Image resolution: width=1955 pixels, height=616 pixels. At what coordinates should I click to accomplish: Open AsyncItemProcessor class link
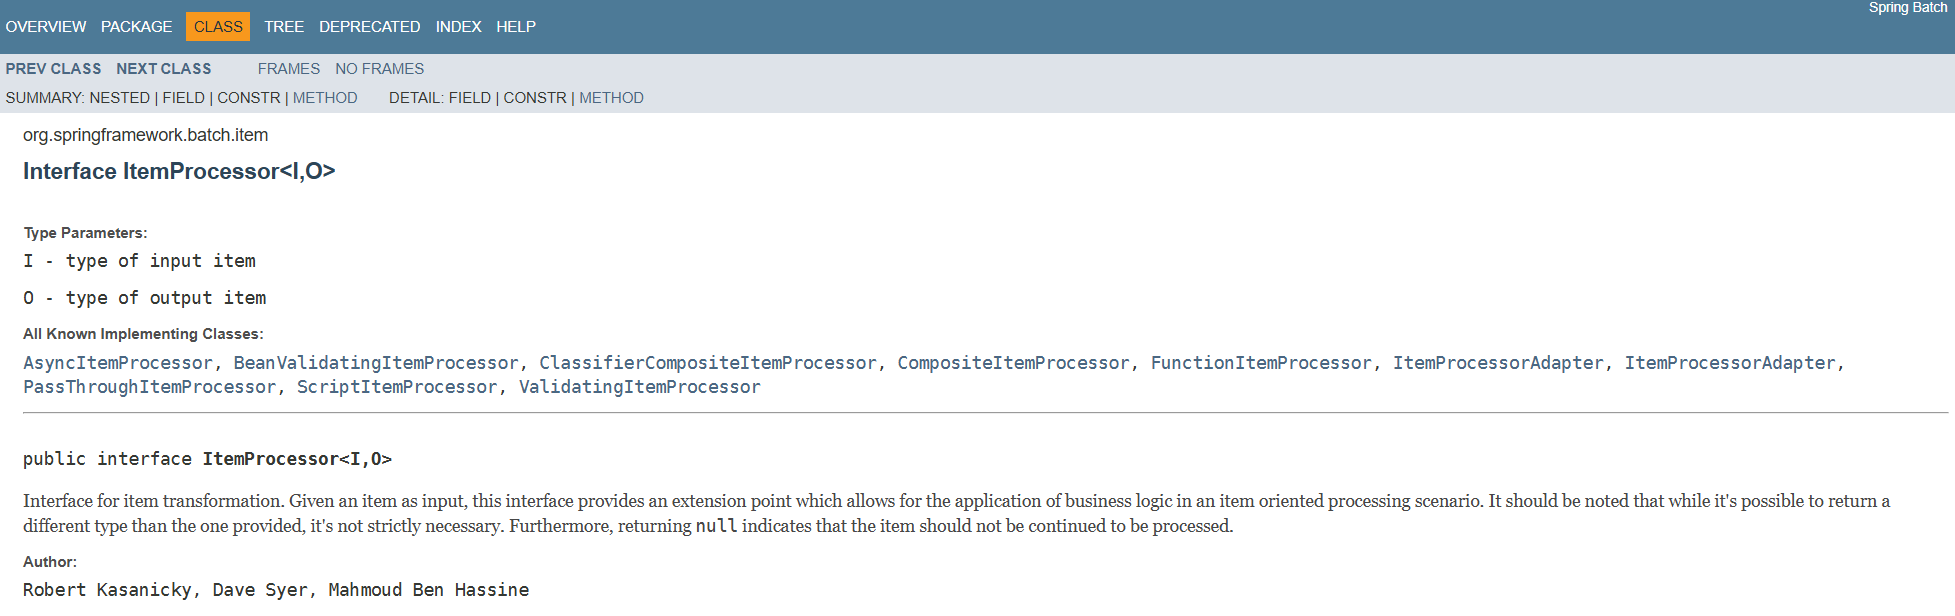pos(118,363)
